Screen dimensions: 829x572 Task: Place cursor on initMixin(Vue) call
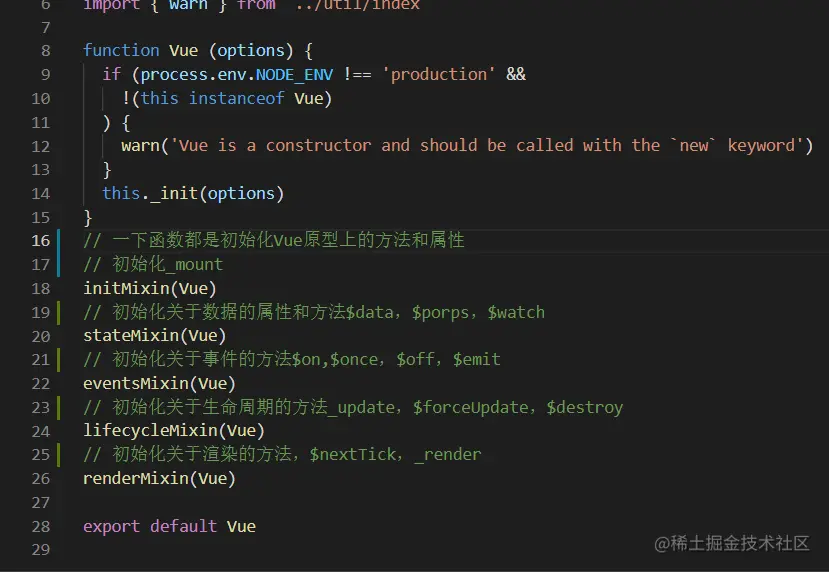coord(150,288)
